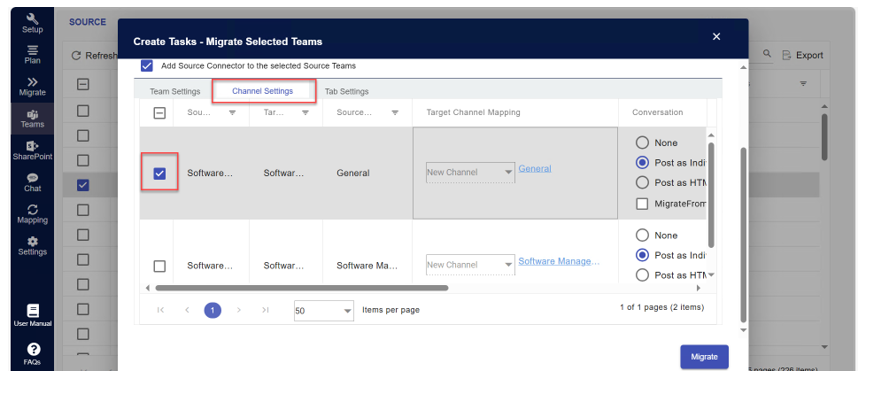Uncheck the selected team row in Source grid
The image size is (878, 407).
(83, 185)
